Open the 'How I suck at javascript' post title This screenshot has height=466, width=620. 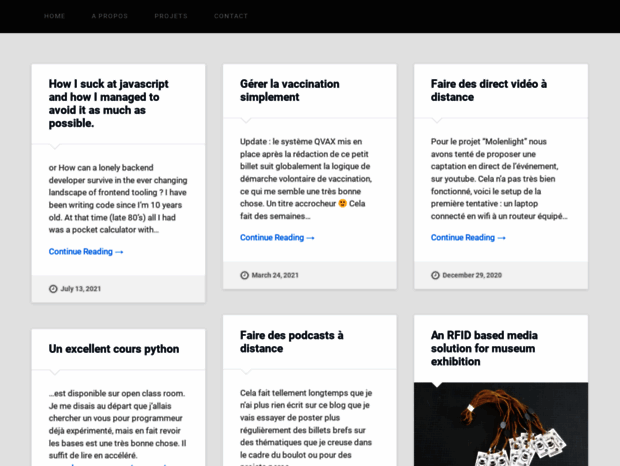109,104
